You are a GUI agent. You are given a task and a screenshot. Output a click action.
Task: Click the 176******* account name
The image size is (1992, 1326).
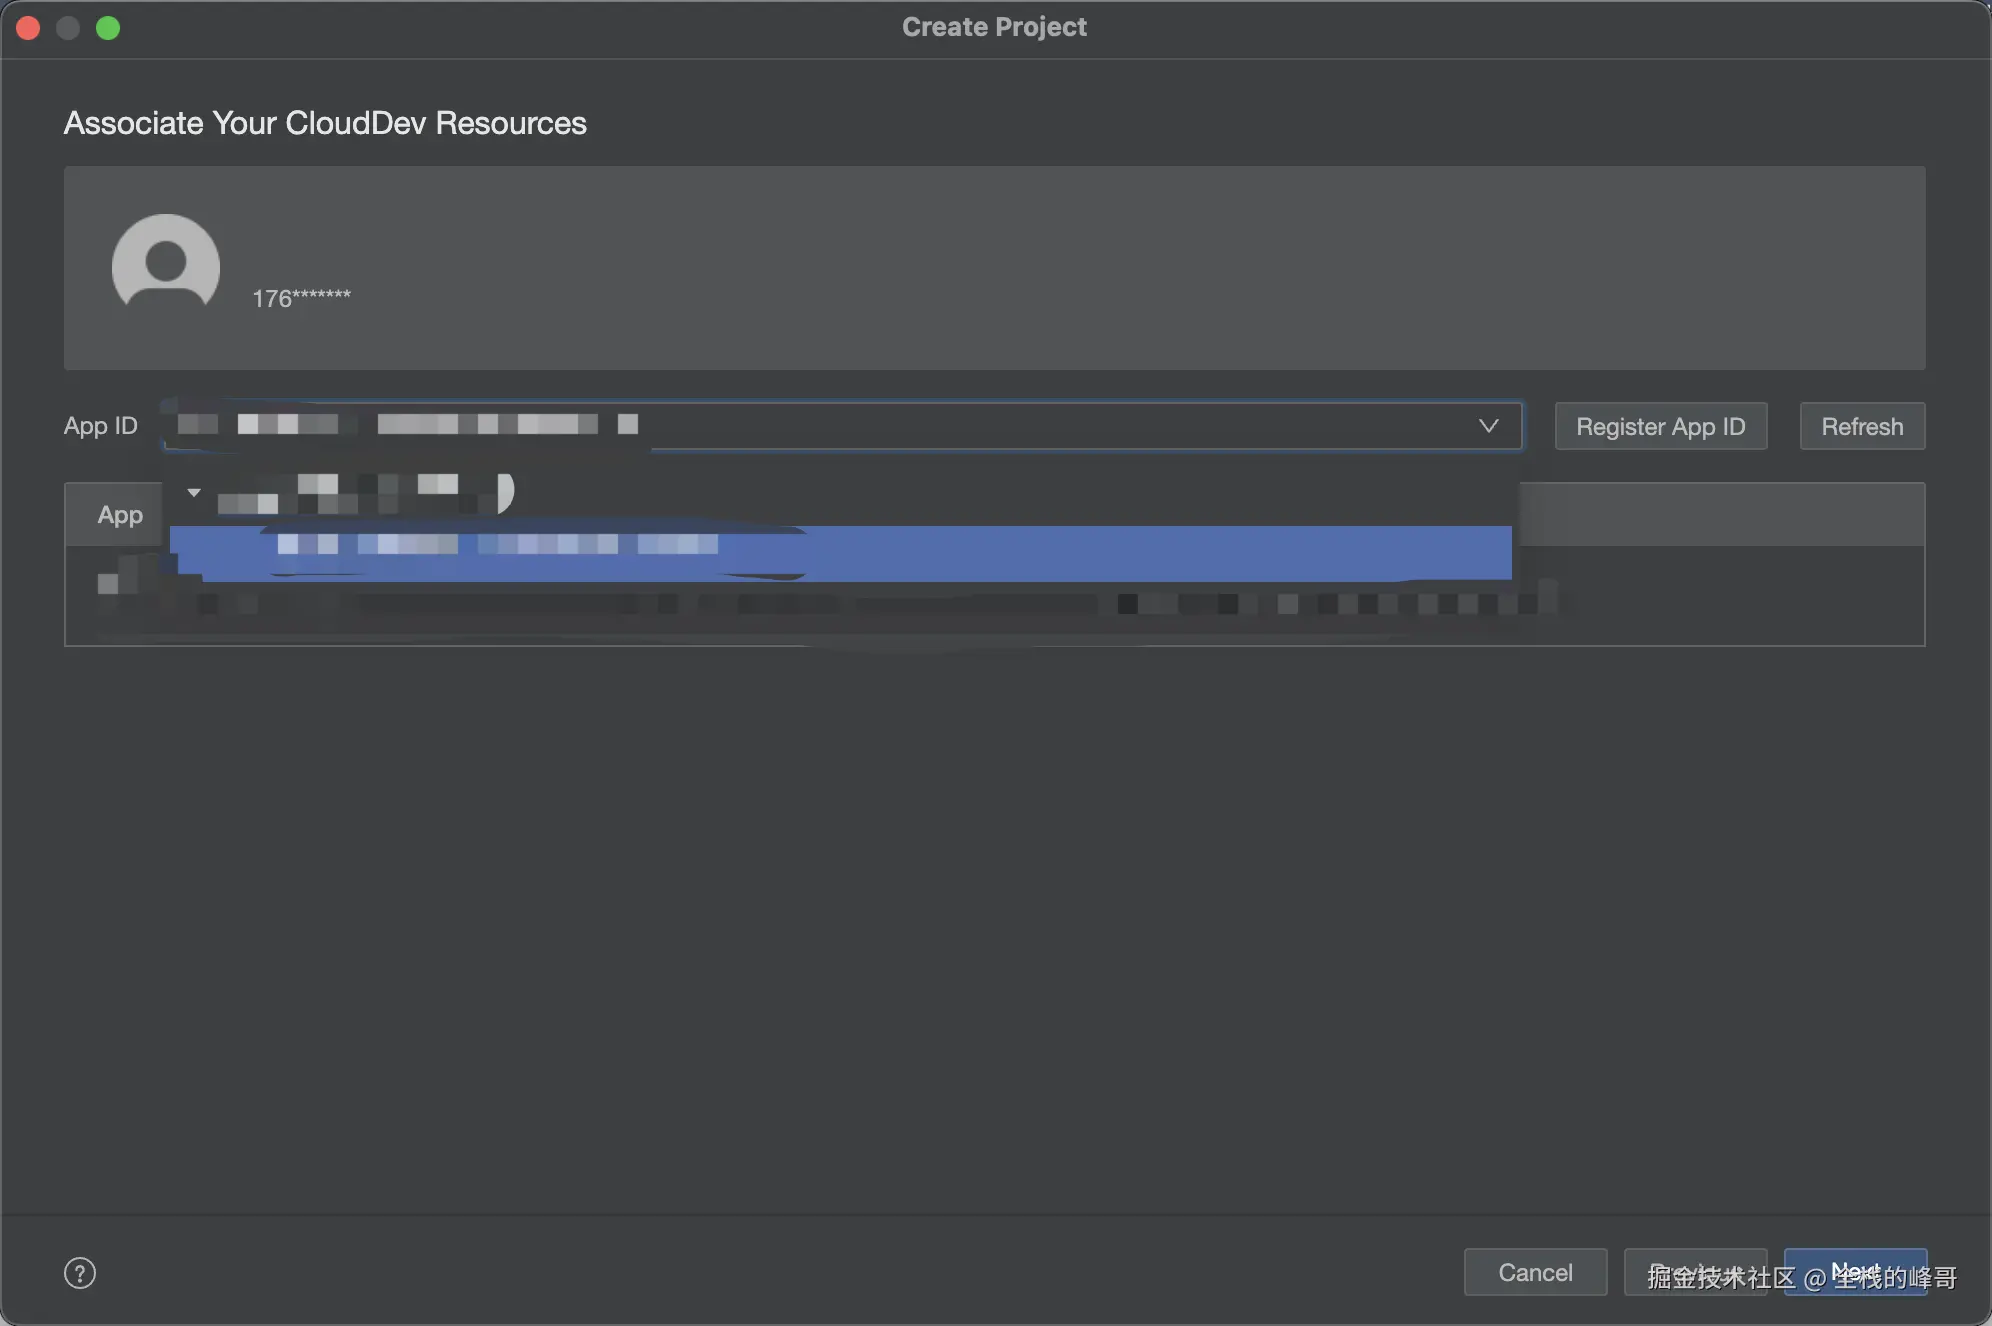(x=301, y=298)
